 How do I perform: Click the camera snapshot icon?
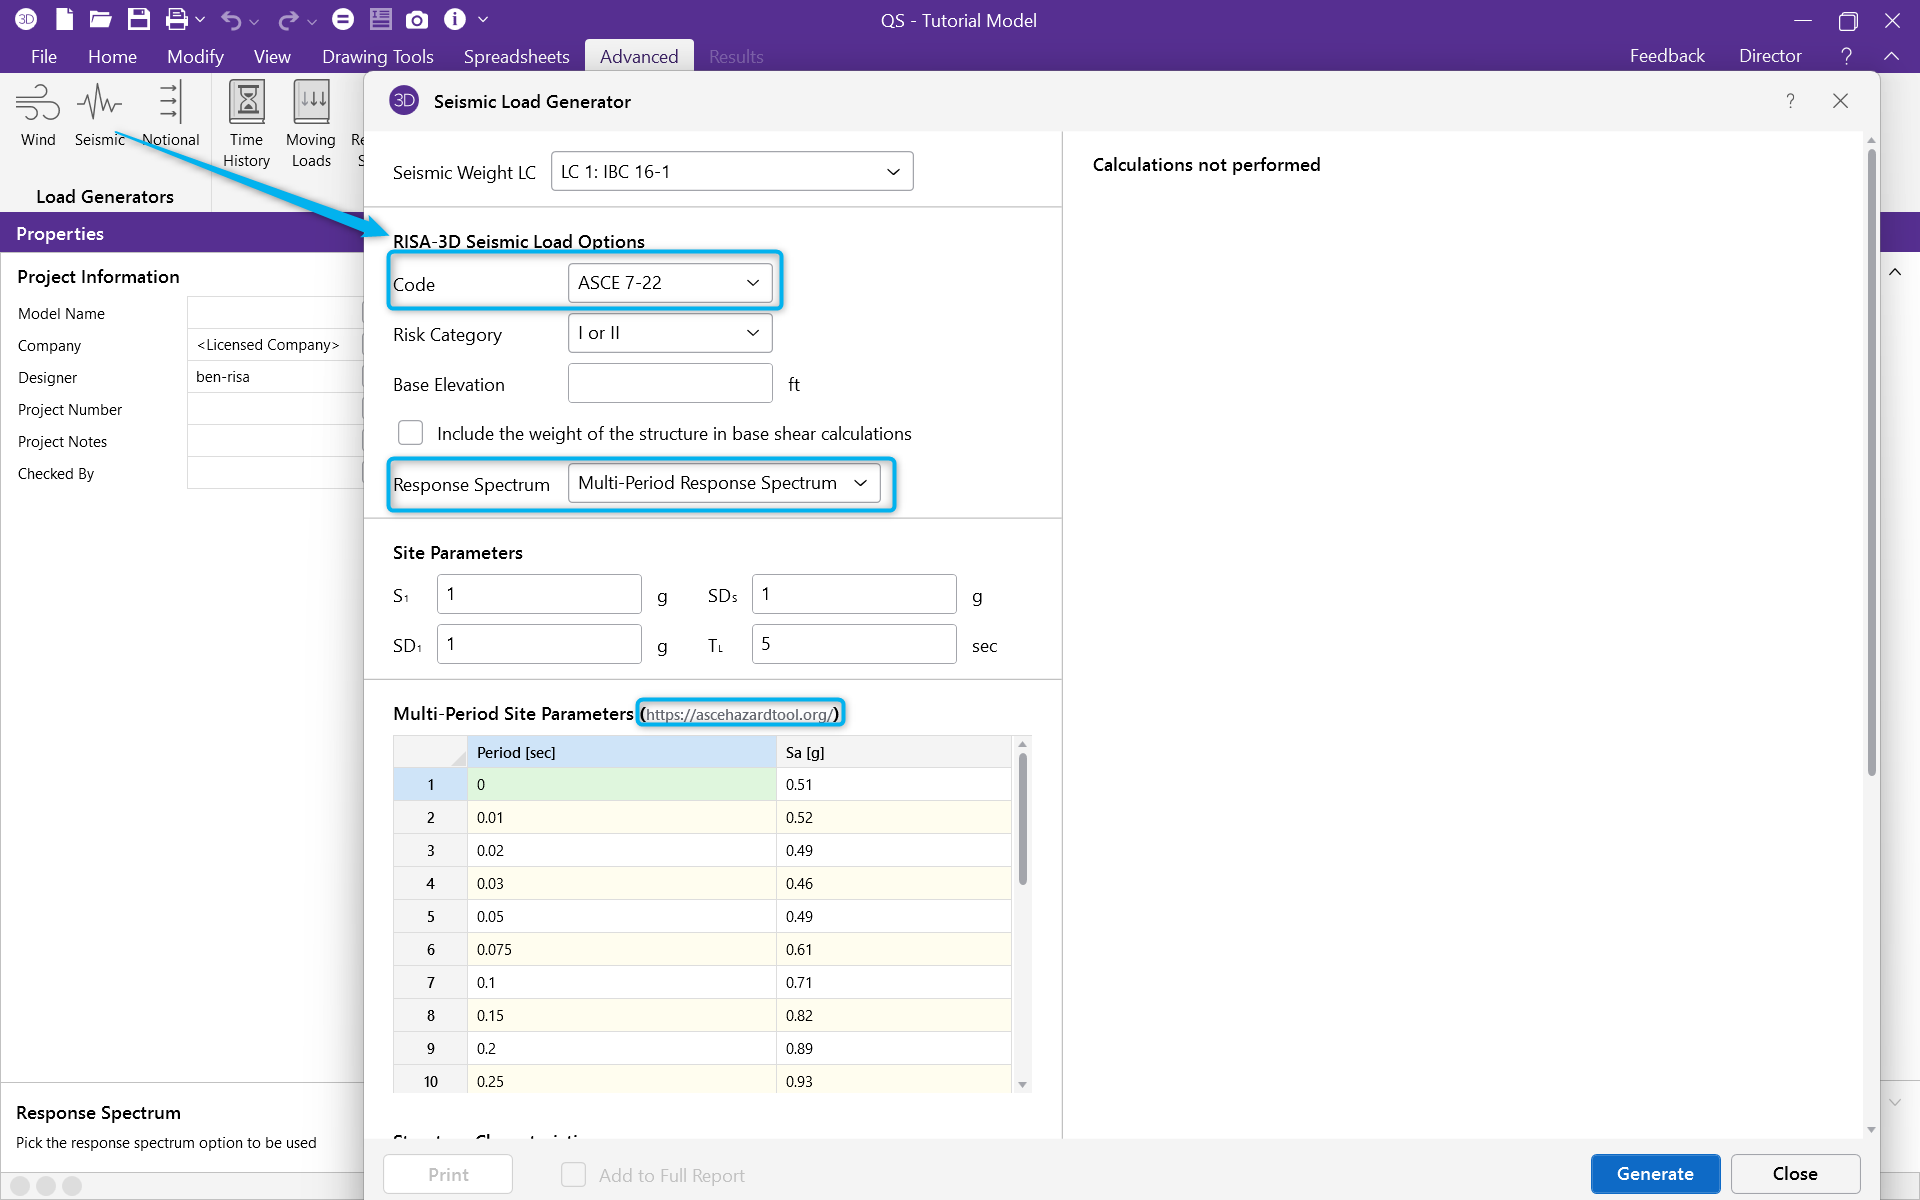tap(417, 19)
